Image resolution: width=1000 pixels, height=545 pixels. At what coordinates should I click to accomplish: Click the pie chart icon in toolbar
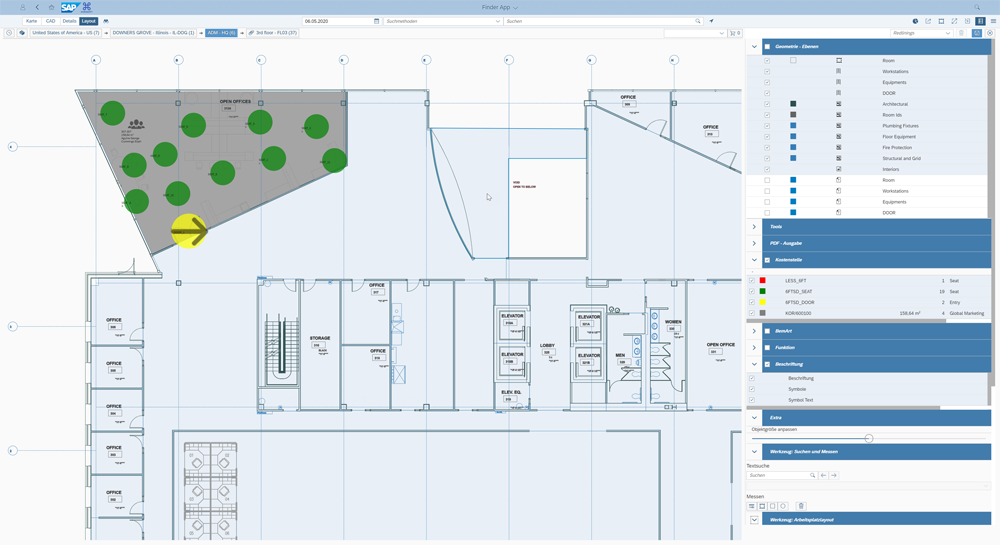point(915,21)
